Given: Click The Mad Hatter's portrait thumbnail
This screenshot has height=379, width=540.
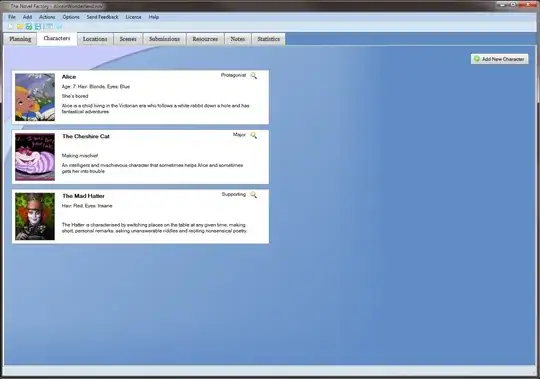Looking at the screenshot, I should [35, 216].
